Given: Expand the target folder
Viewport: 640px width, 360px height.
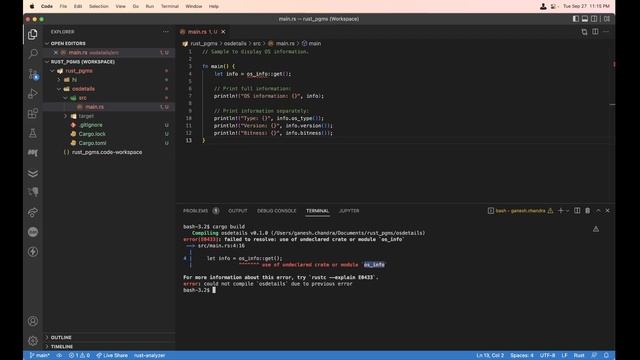Looking at the screenshot, I should click(x=66, y=116).
